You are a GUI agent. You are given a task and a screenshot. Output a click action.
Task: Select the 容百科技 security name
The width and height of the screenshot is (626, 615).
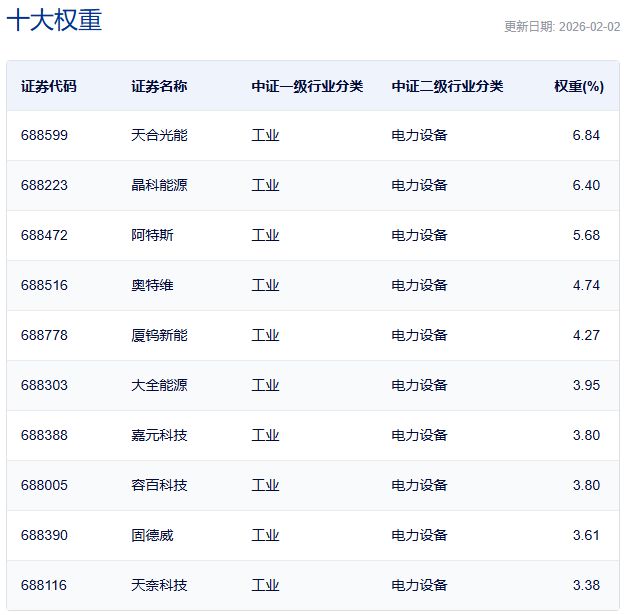pos(158,485)
